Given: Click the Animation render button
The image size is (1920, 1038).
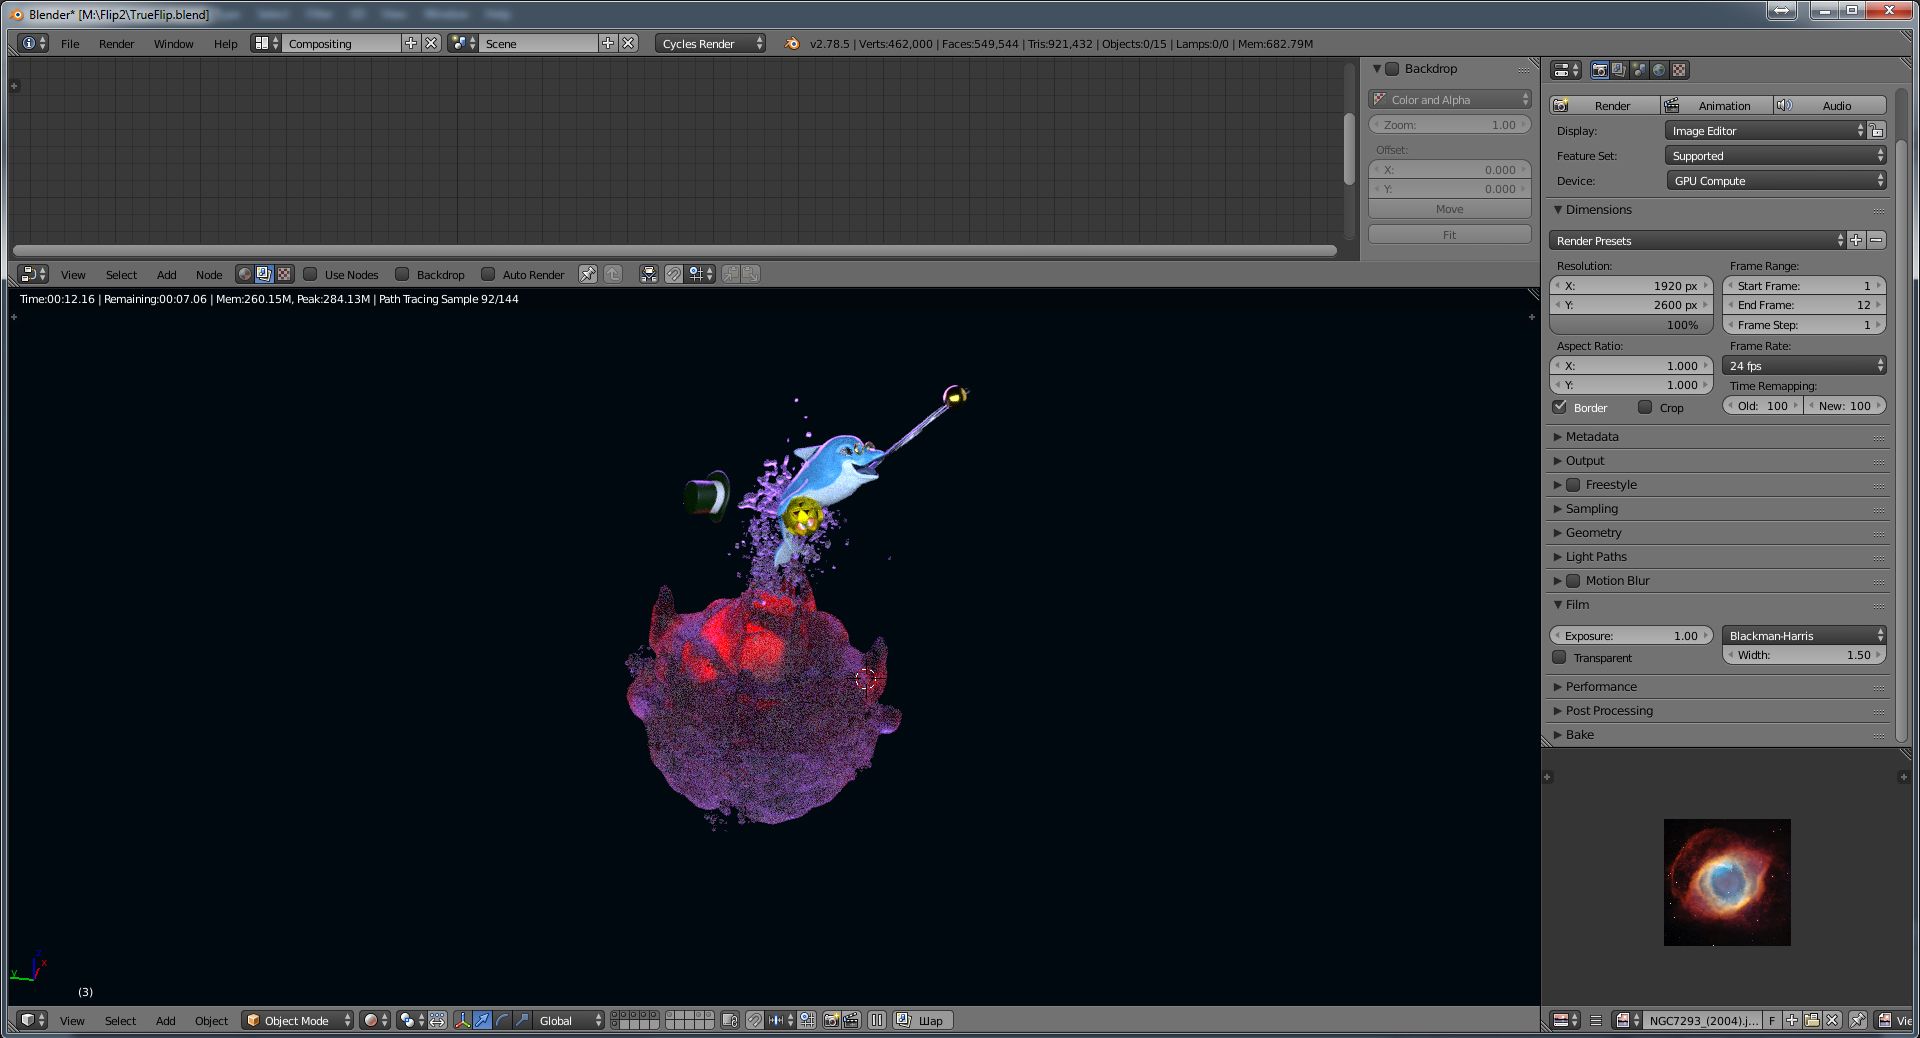Looking at the screenshot, I should (1717, 106).
